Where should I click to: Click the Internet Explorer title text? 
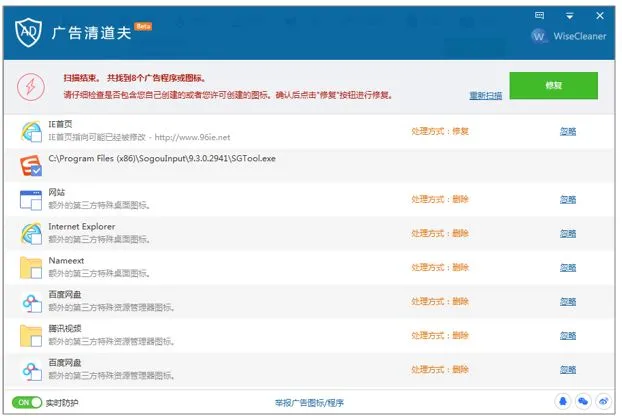[x=82, y=226]
